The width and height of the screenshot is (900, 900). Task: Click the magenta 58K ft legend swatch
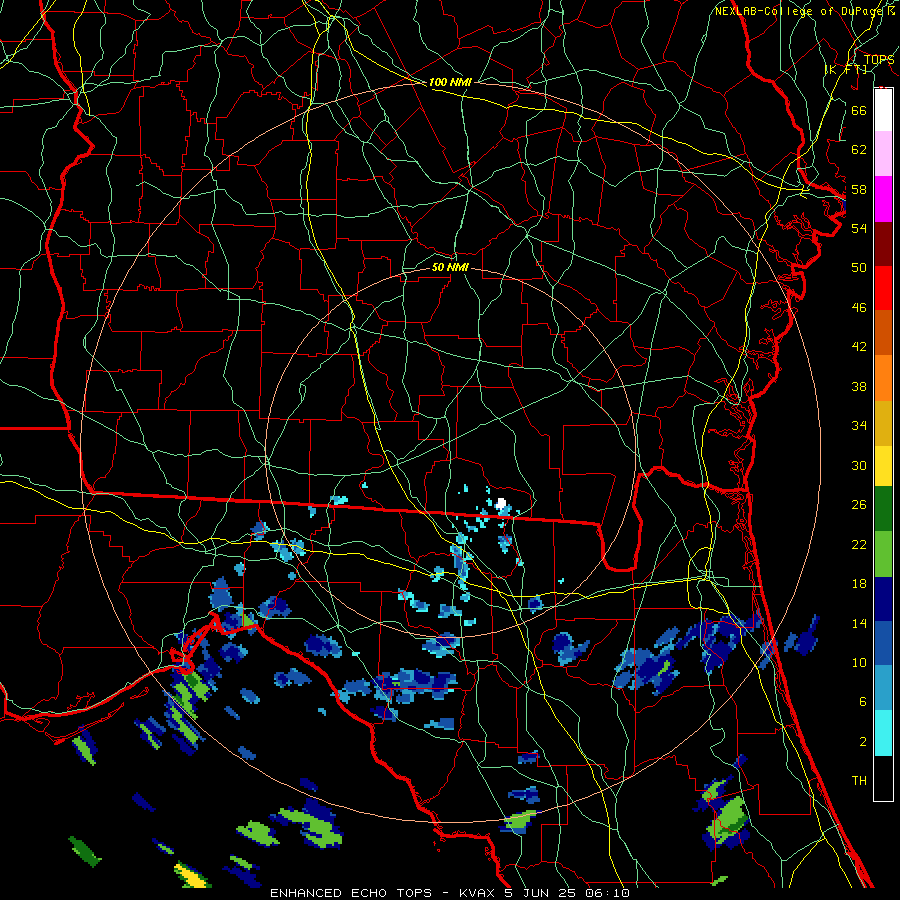coord(883,199)
